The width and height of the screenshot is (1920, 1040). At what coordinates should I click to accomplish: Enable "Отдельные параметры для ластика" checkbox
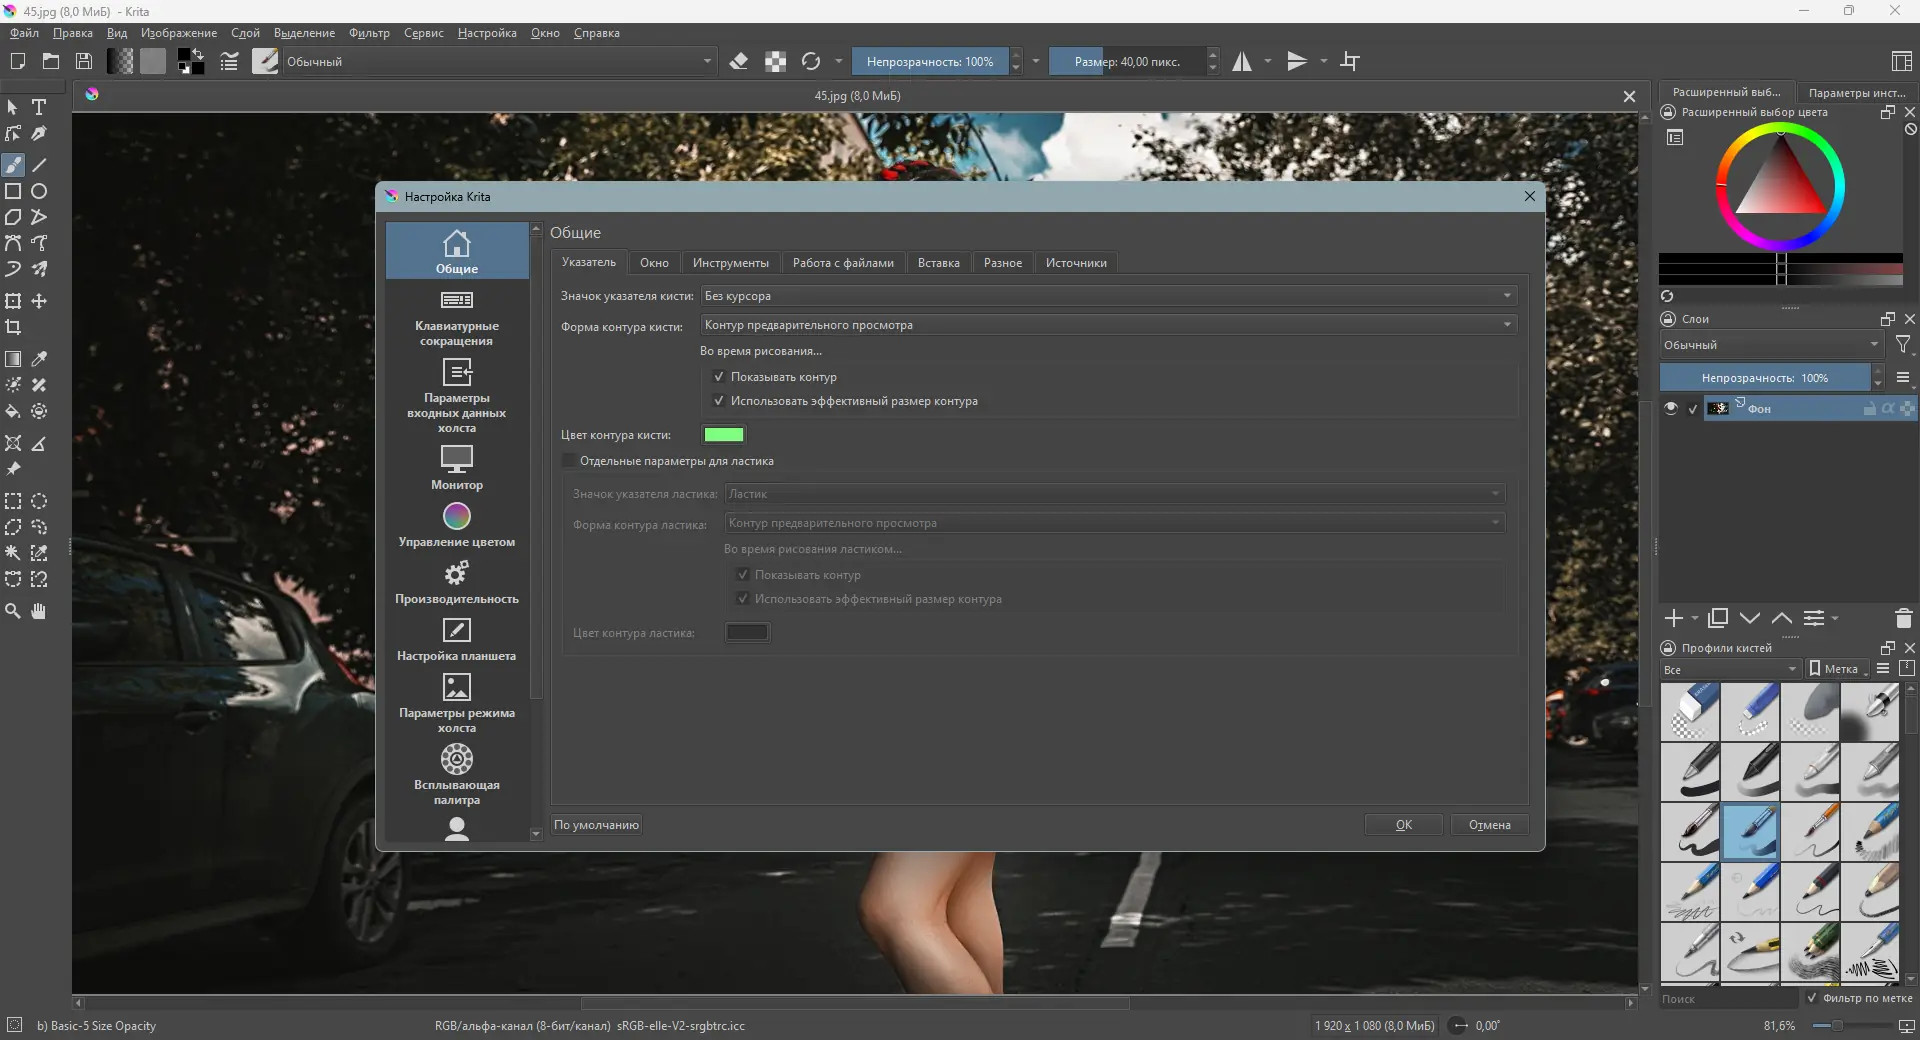[x=569, y=461]
